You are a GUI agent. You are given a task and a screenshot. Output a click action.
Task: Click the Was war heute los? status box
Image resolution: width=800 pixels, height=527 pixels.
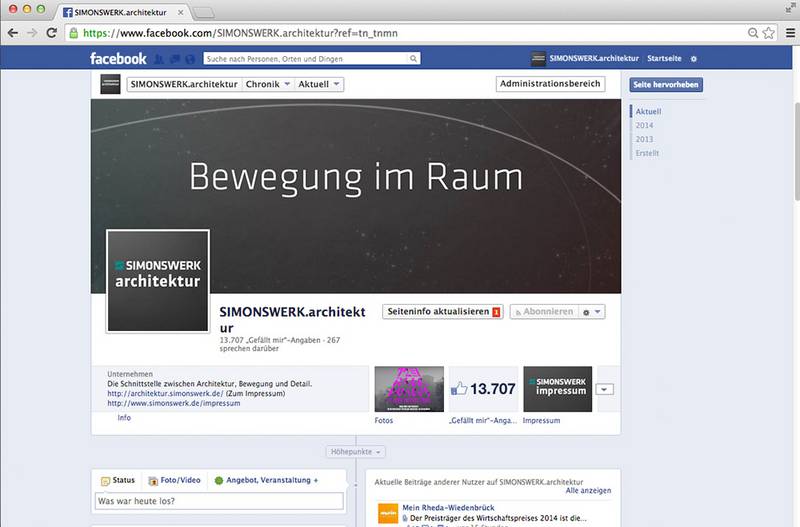(x=219, y=501)
